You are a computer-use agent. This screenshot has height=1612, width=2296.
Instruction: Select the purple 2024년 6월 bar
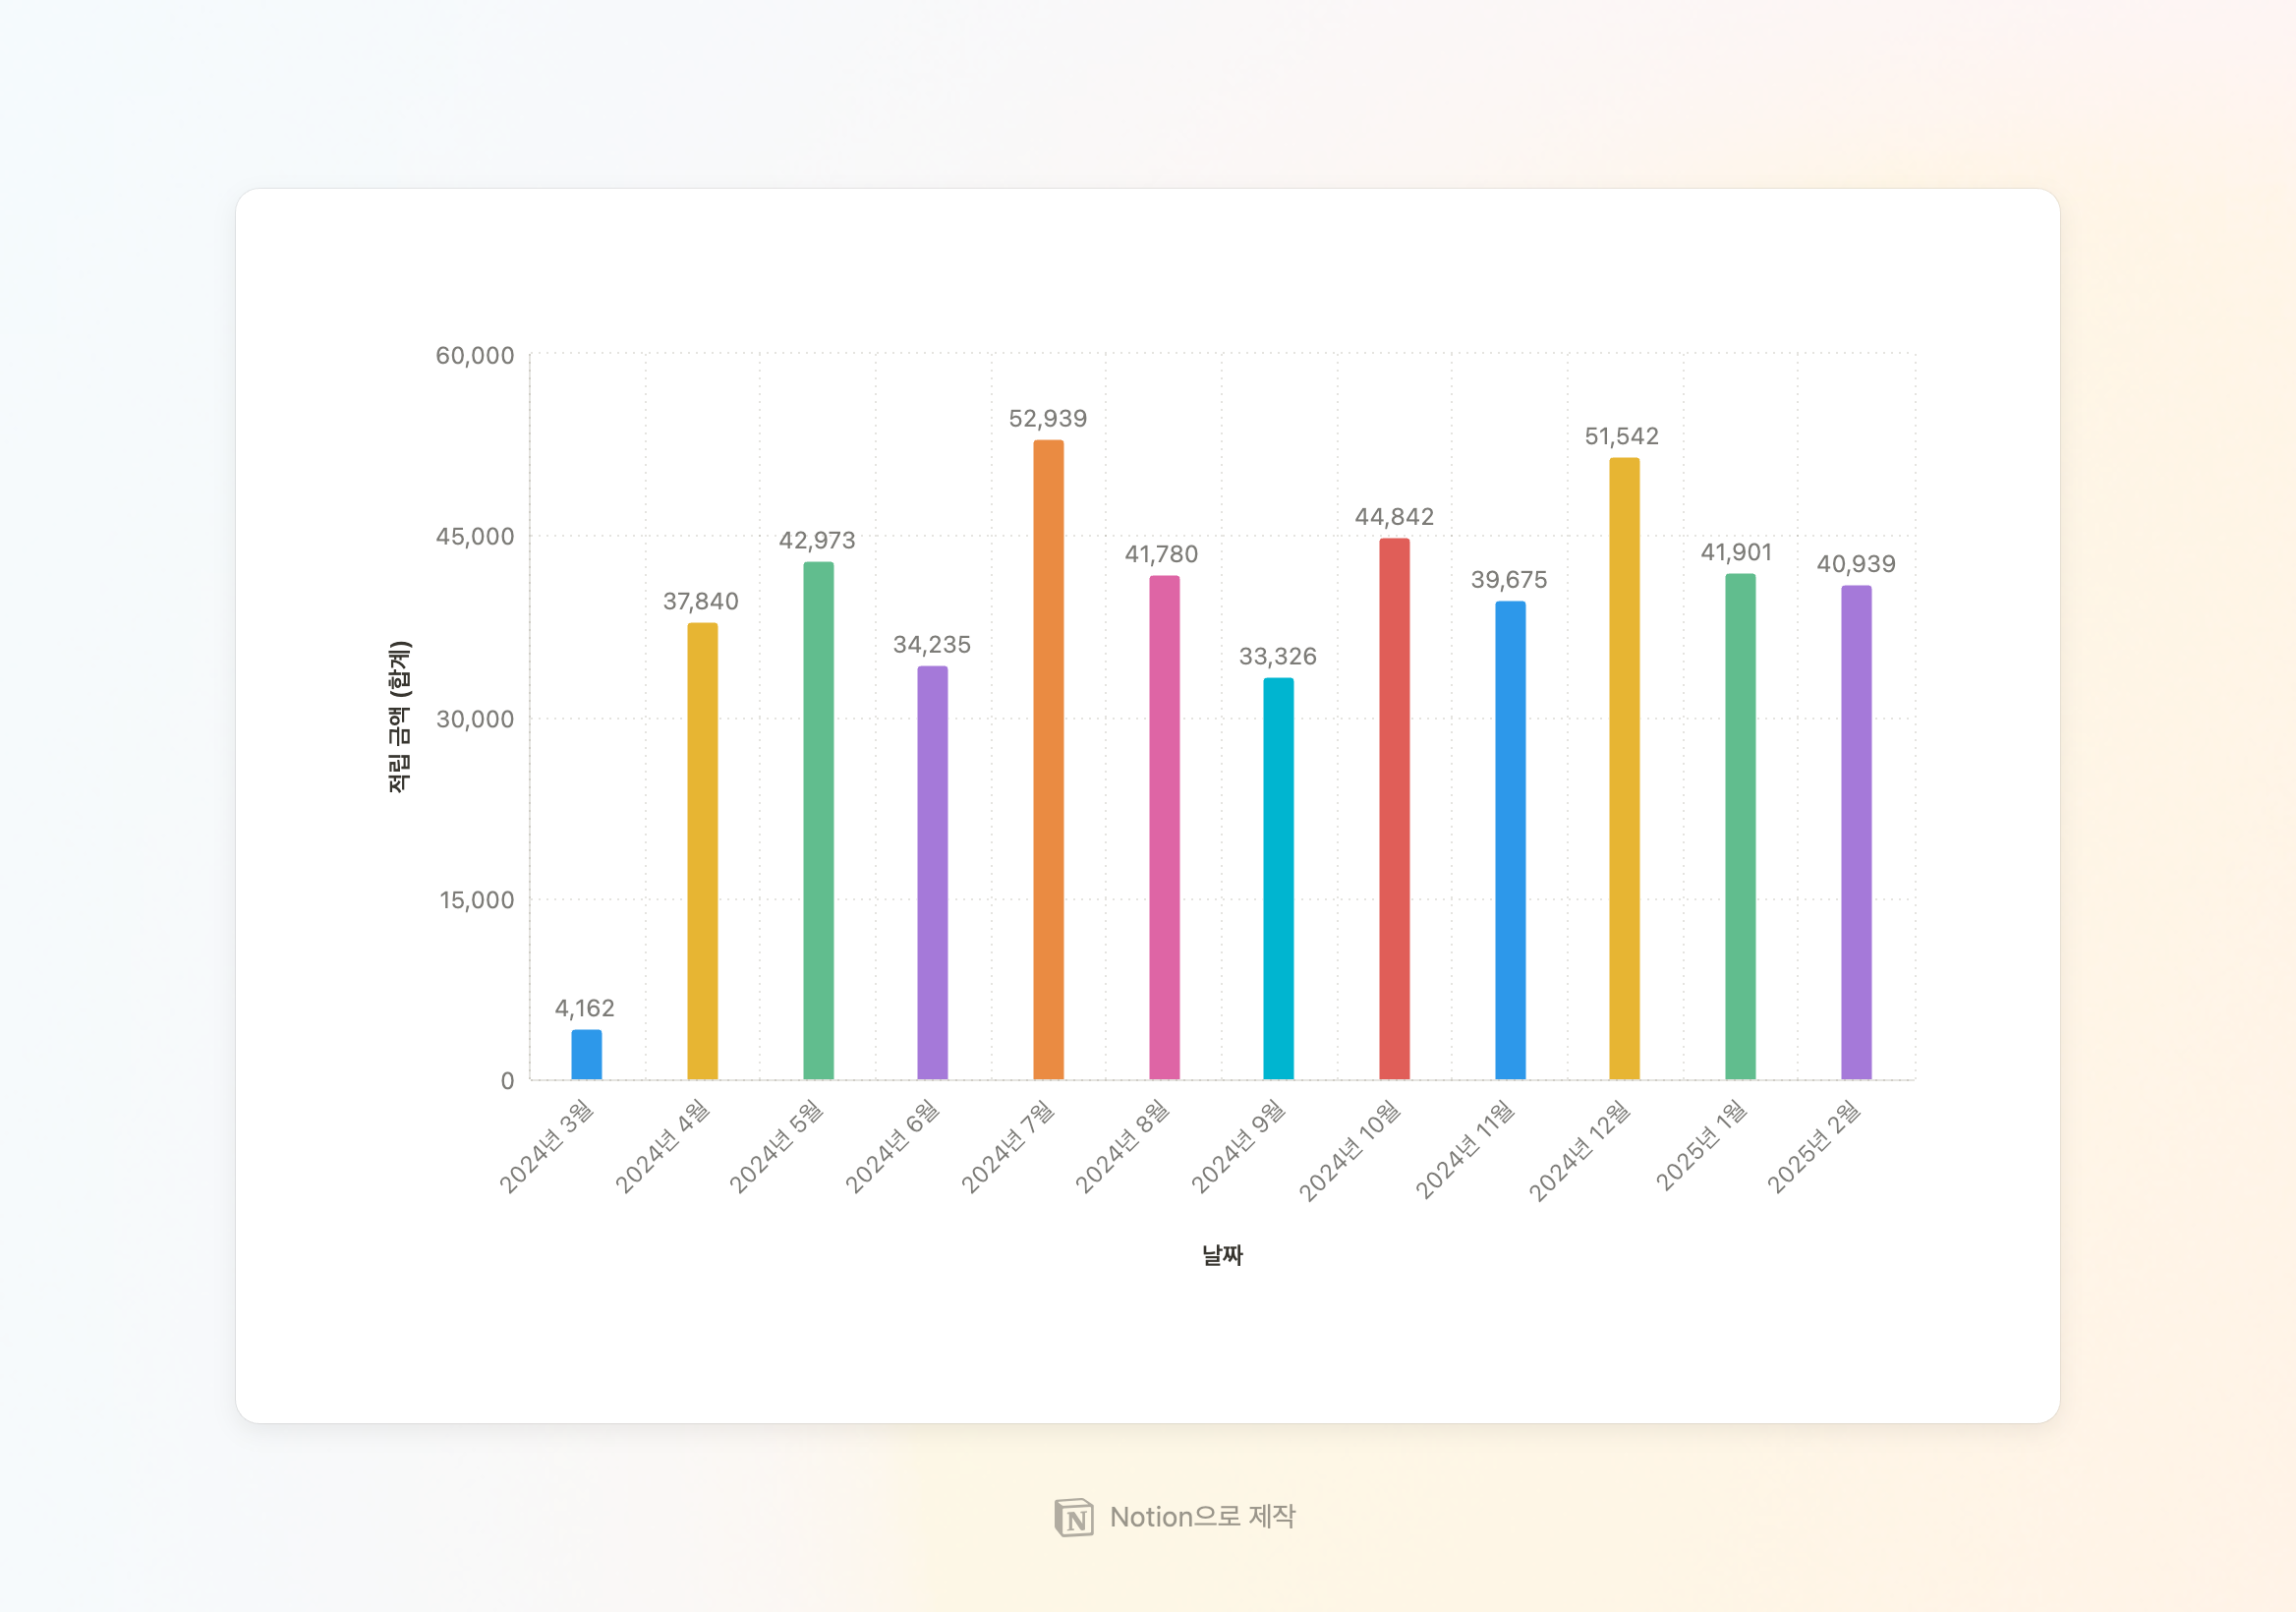point(932,872)
